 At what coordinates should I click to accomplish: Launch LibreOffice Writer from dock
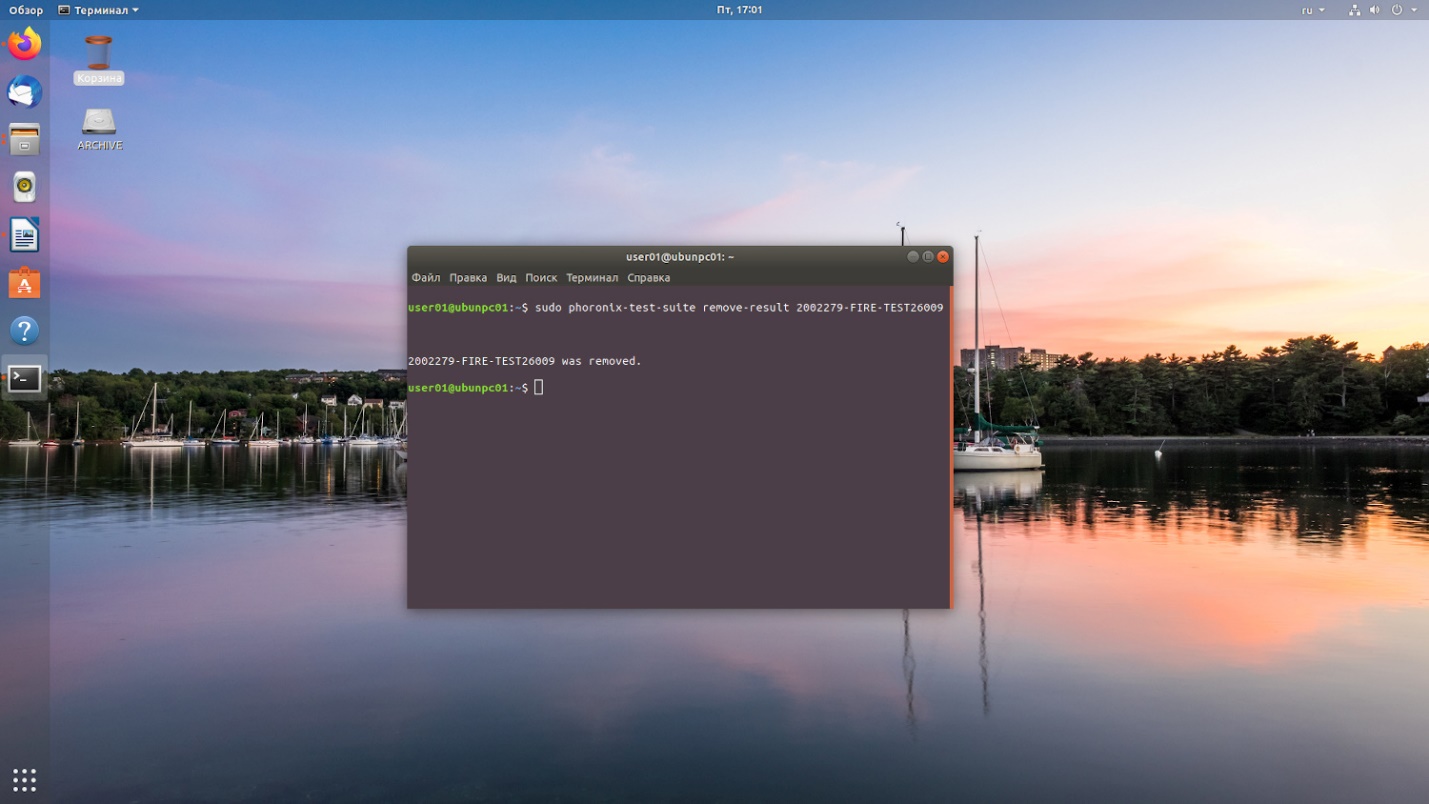point(24,236)
